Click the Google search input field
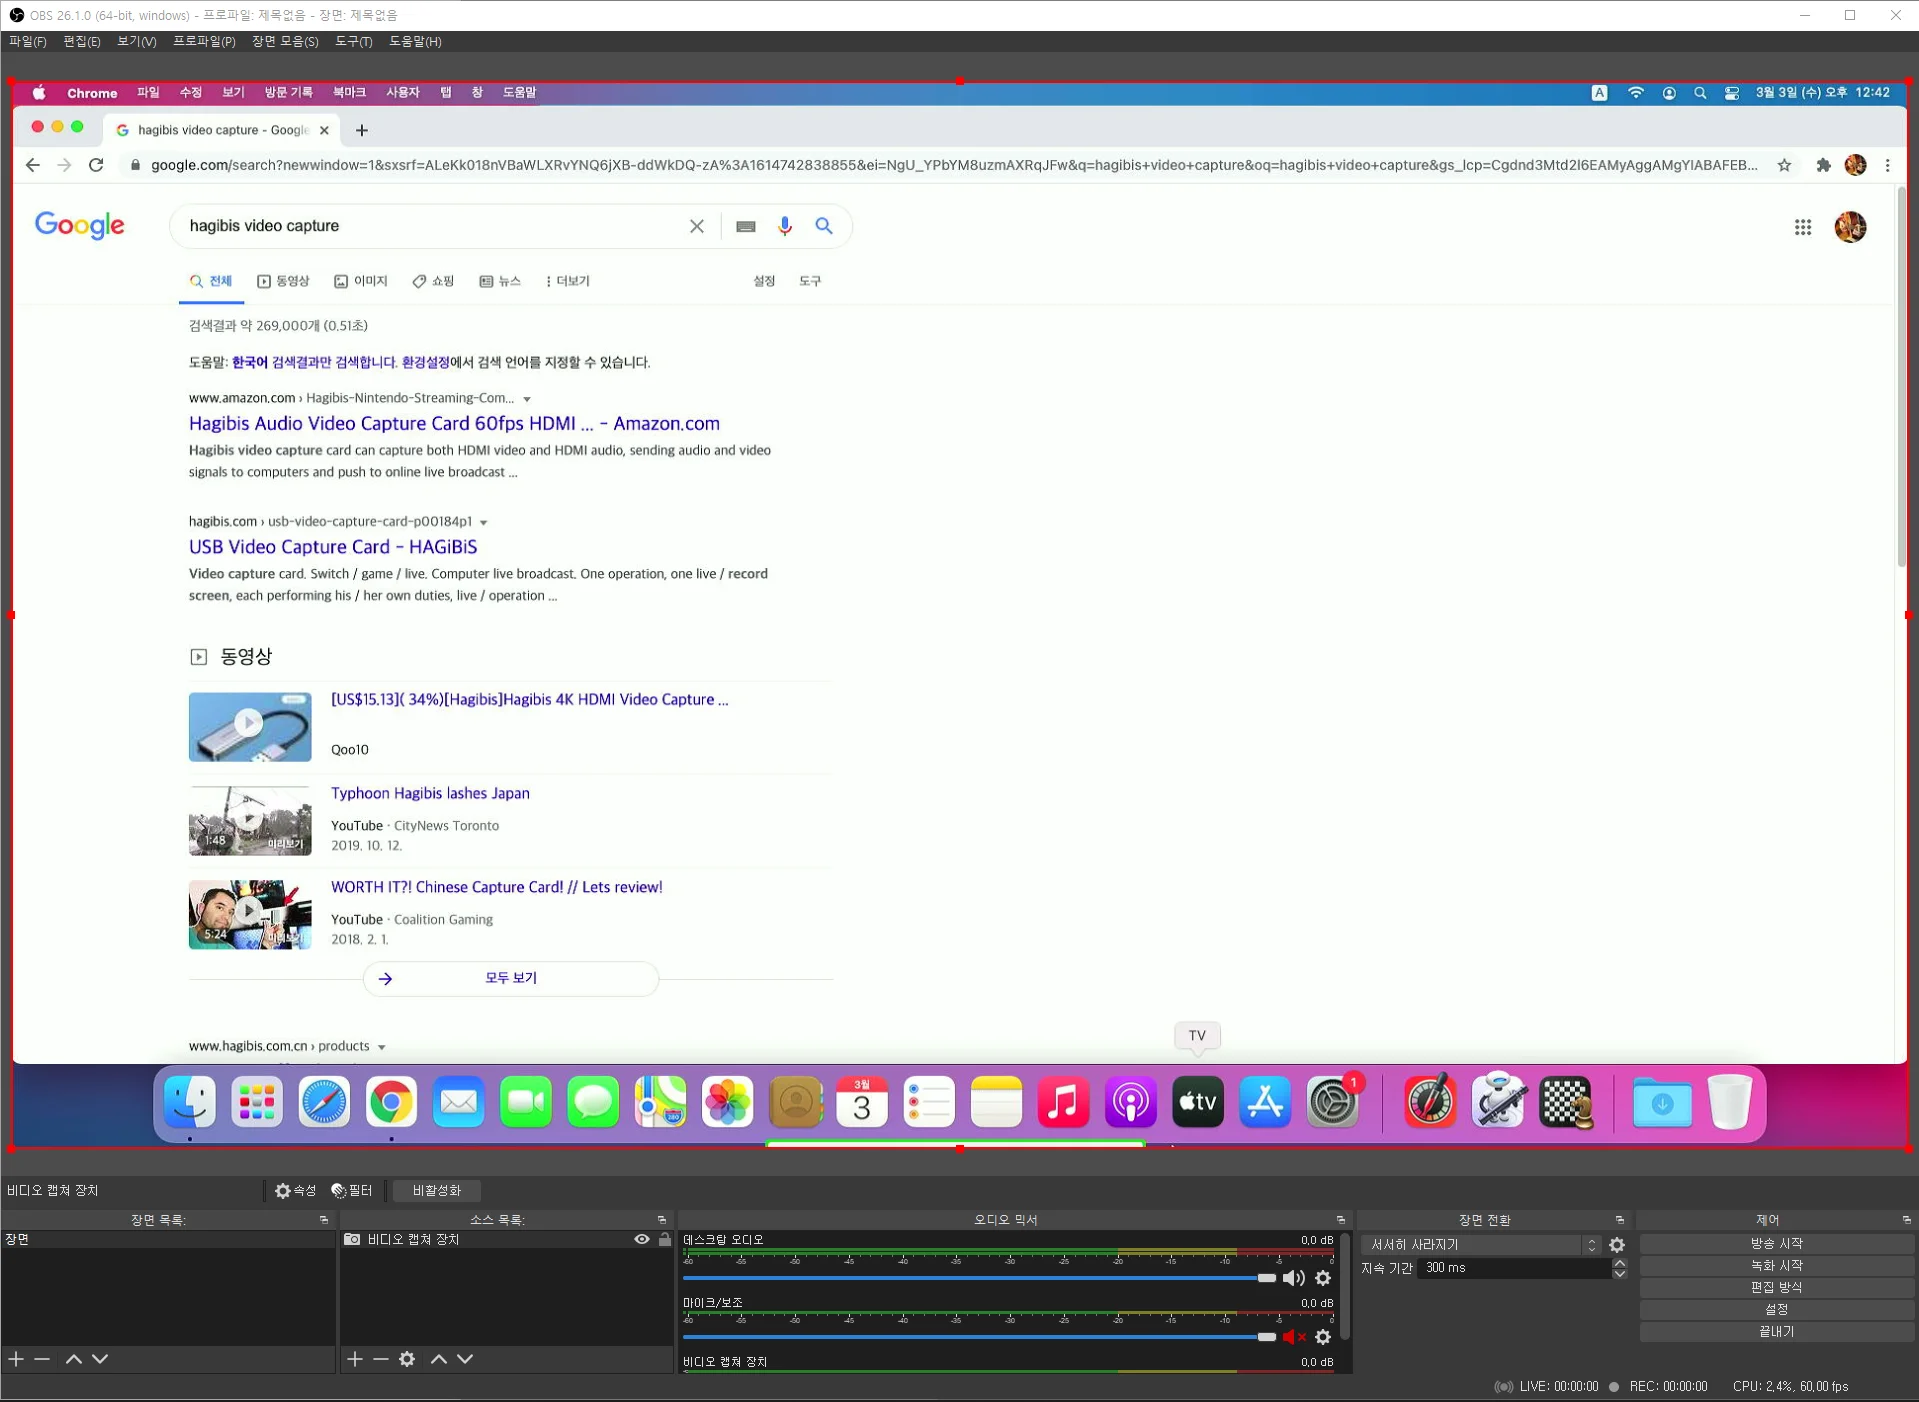Image resolution: width=1919 pixels, height=1402 pixels. [430, 226]
